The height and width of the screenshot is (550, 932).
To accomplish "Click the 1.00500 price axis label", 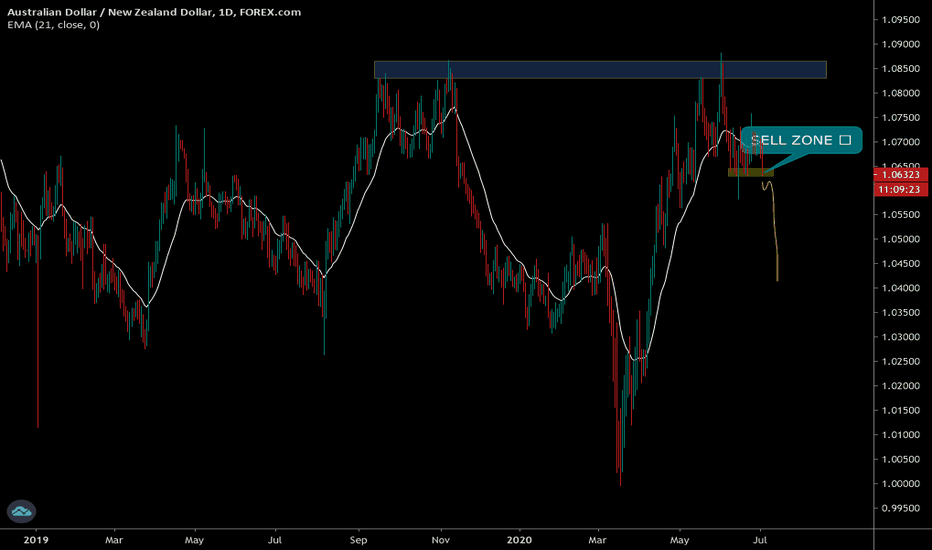I will 900,459.
